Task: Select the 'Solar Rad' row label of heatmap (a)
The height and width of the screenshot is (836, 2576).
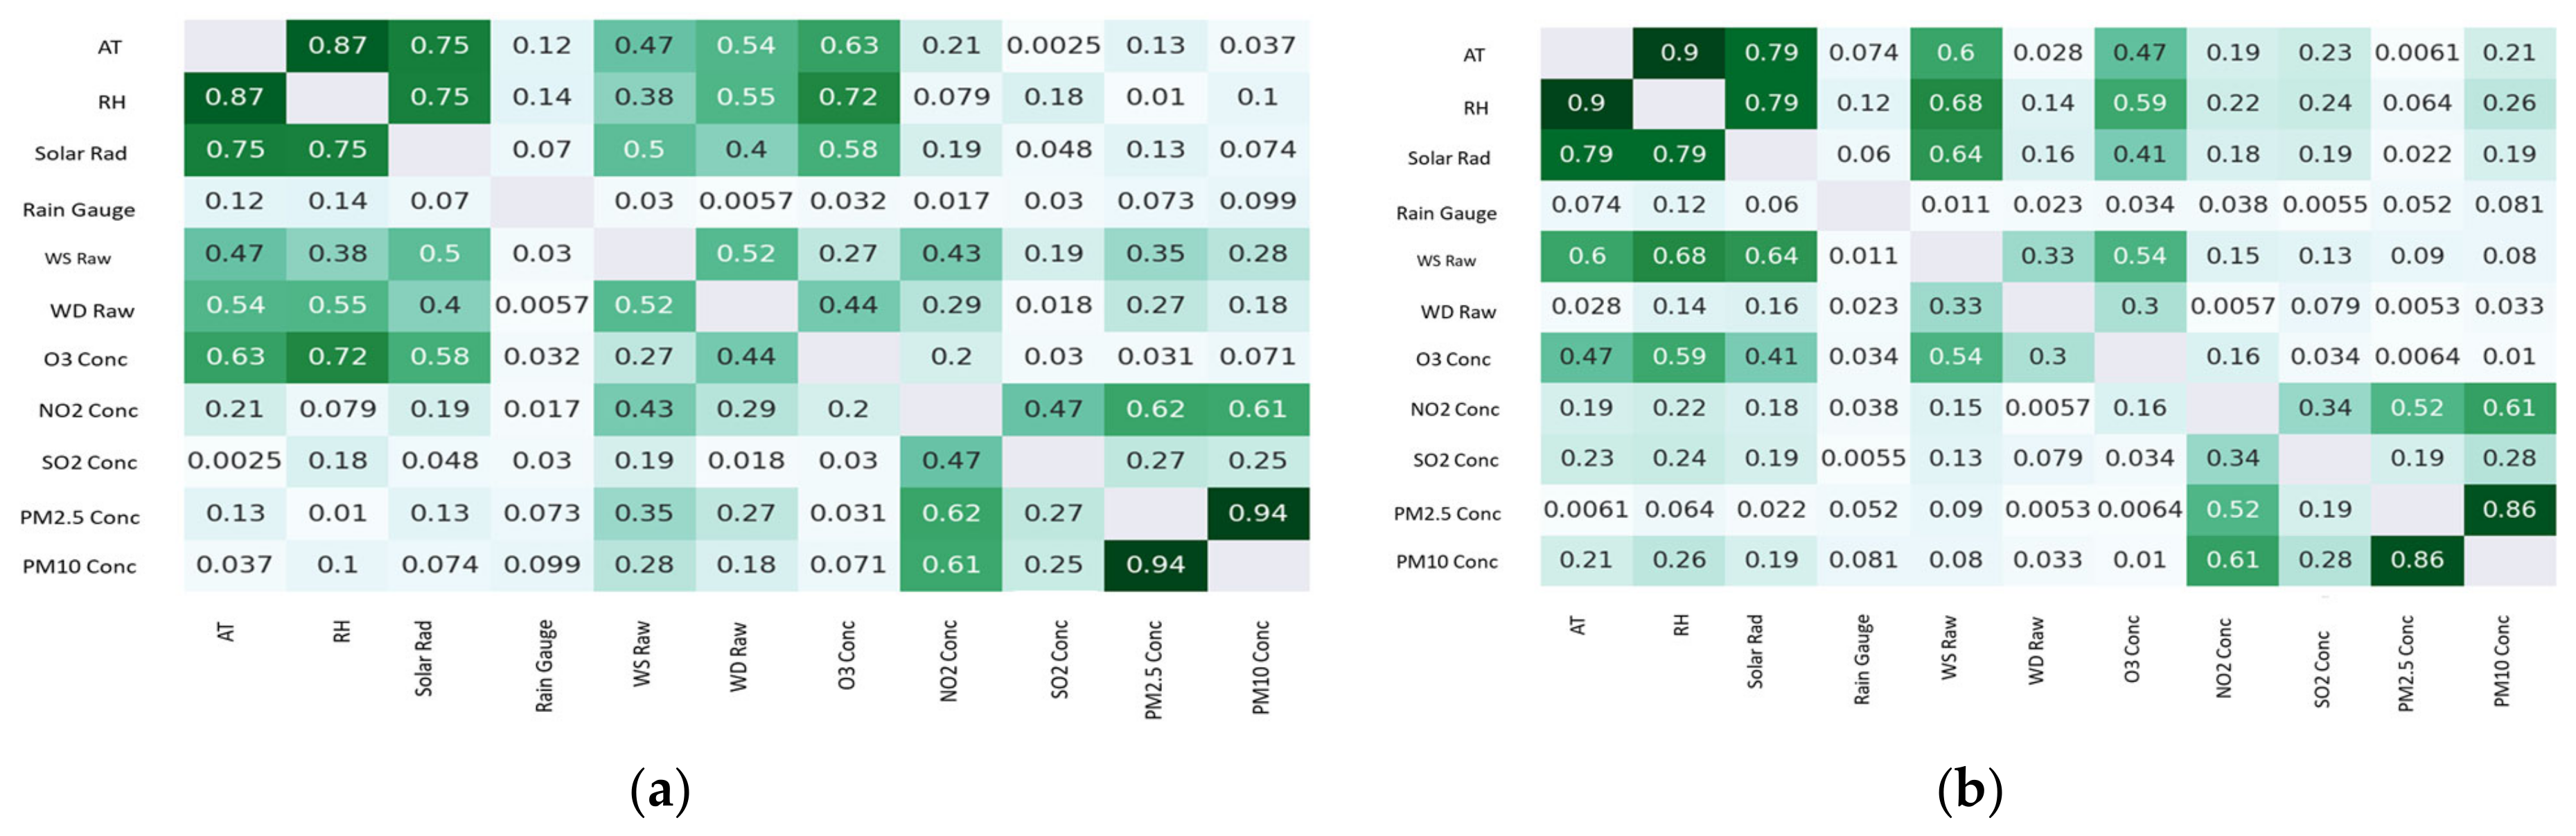Action: pos(81,153)
